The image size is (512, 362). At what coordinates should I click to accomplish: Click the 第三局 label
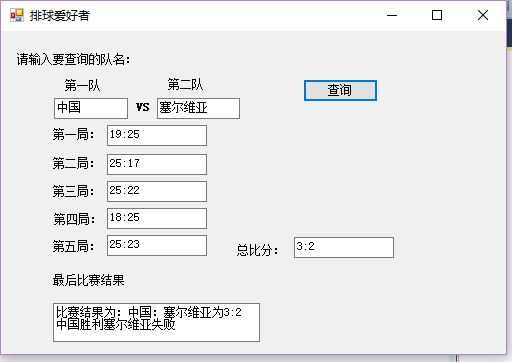[74, 191]
